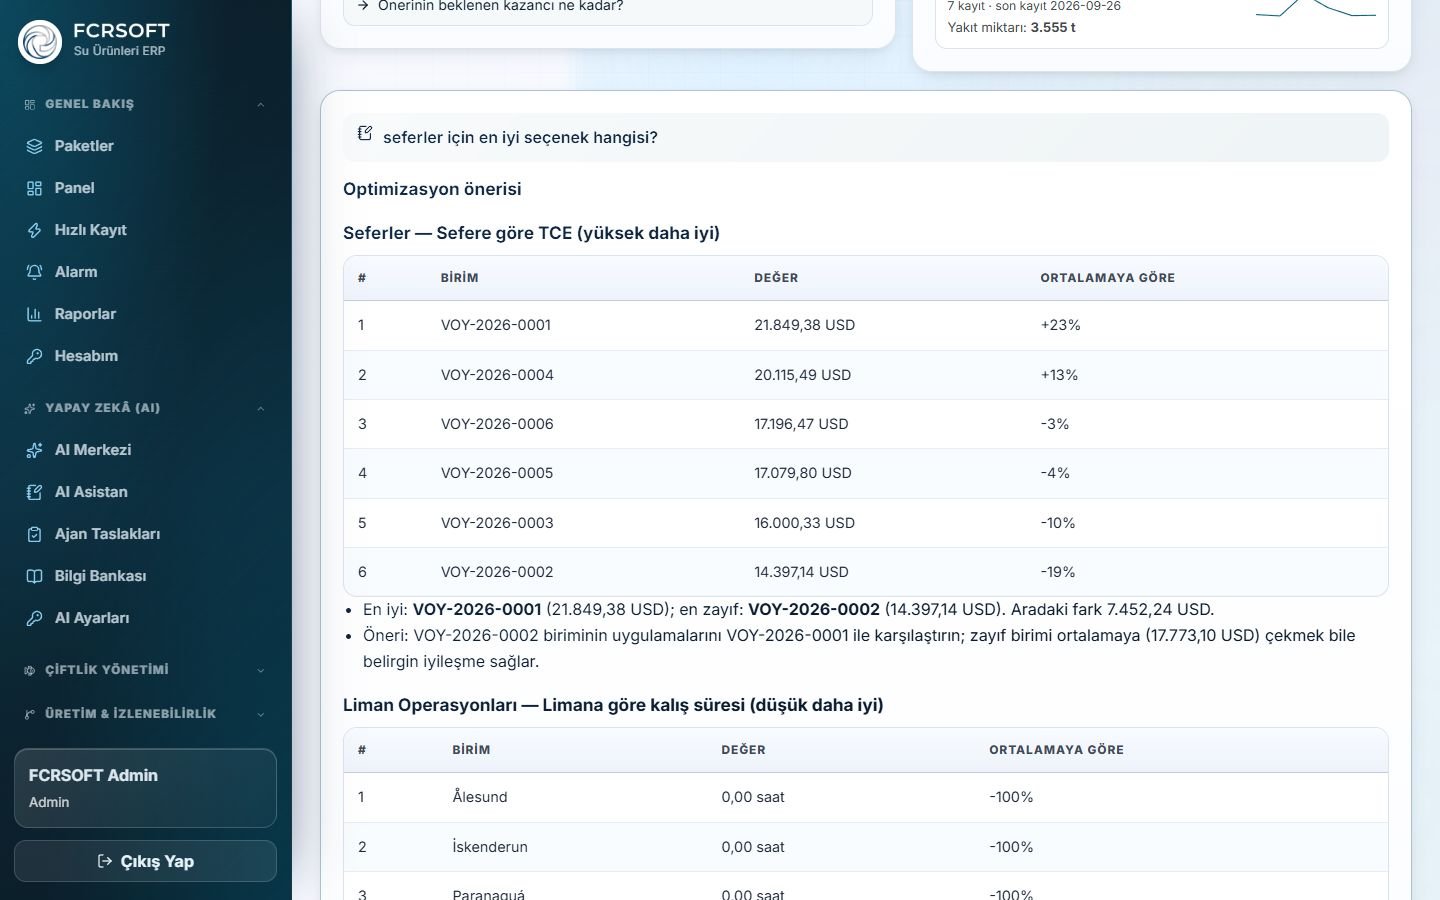This screenshot has height=900, width=1440.
Task: Collapse the Yapay Zekâ (AI) chevron
Action: tap(261, 408)
